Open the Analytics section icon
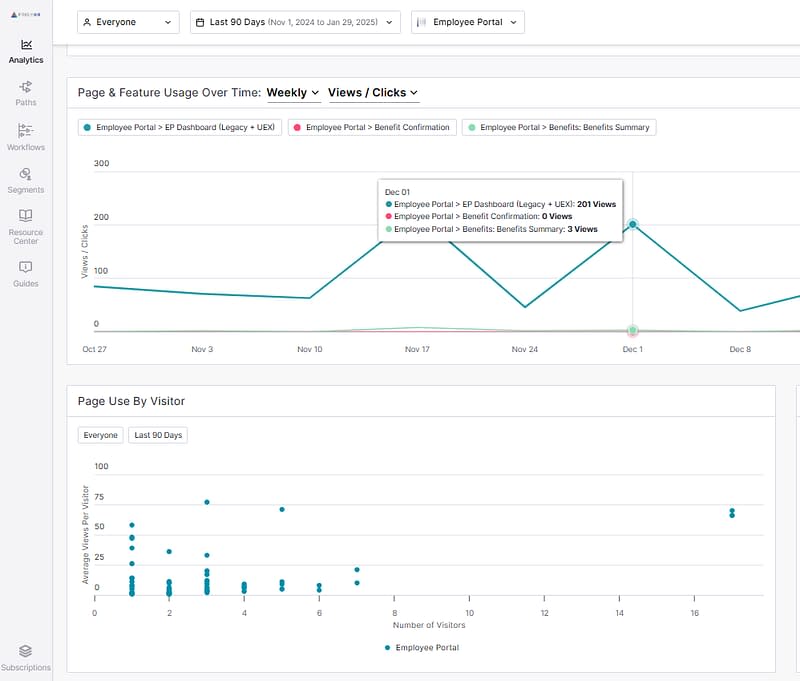 (26, 45)
